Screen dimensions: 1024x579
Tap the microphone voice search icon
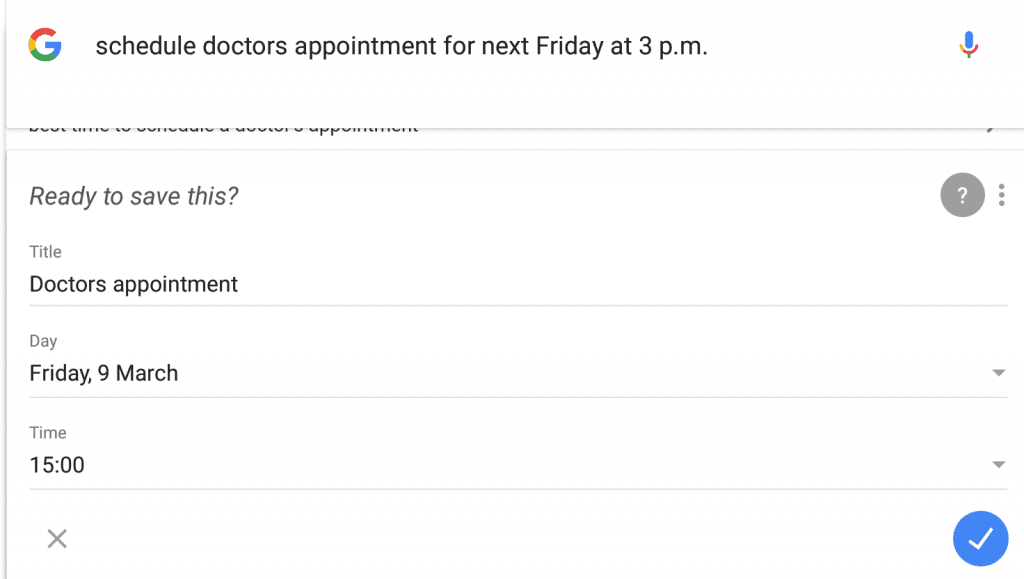[967, 46]
